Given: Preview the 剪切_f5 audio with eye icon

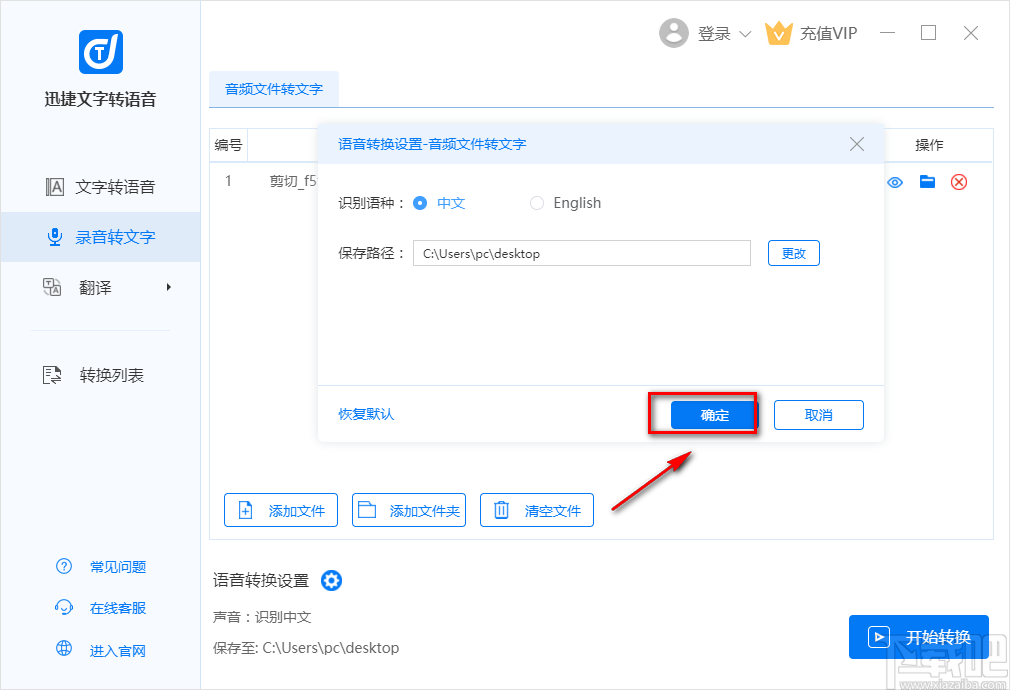Looking at the screenshot, I should [x=894, y=182].
